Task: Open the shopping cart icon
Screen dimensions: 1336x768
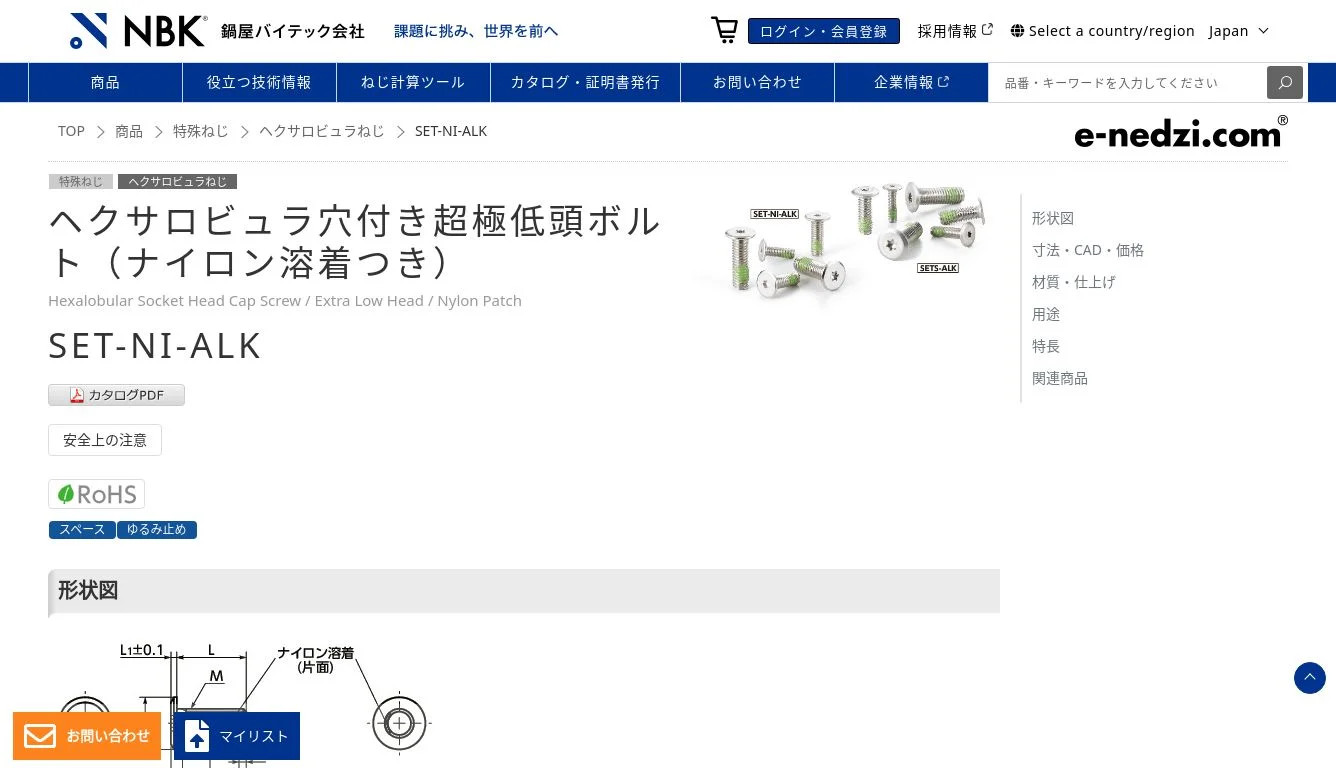Action: (x=724, y=30)
